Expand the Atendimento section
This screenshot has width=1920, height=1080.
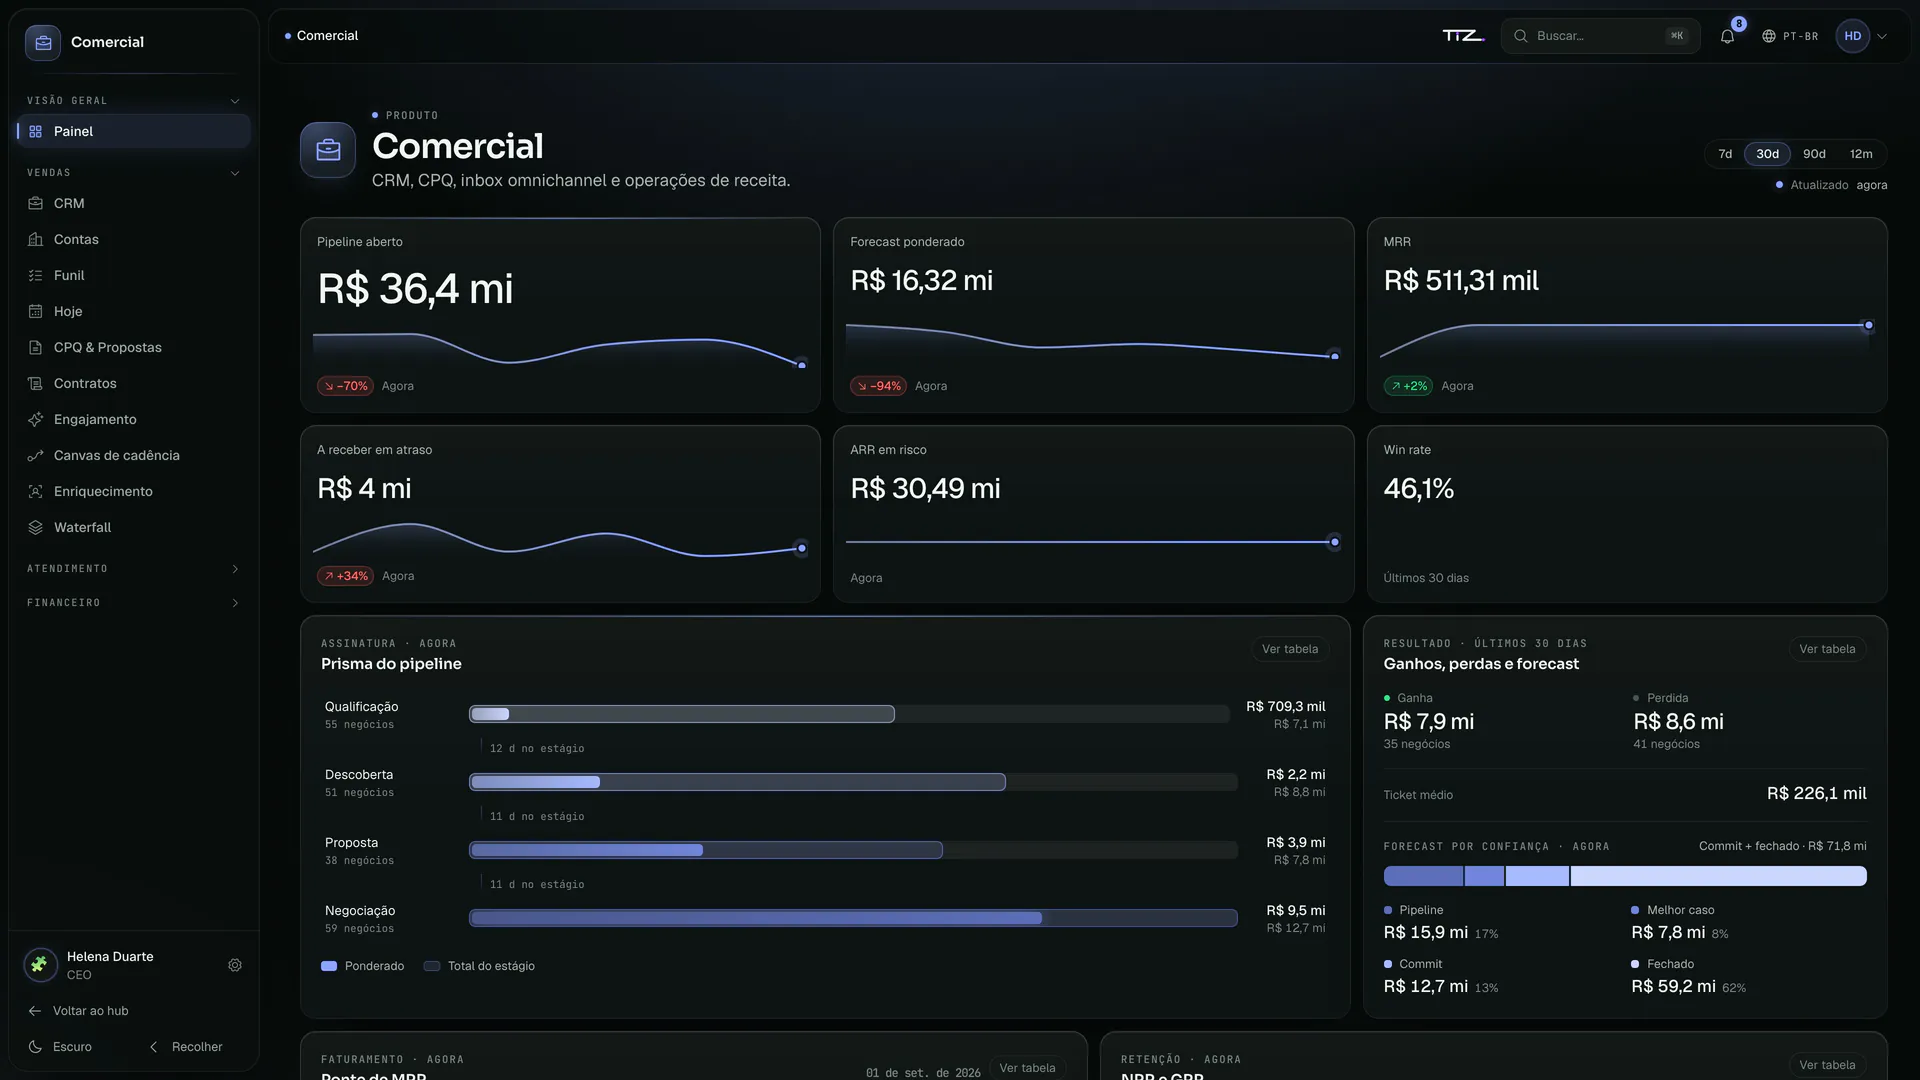coord(132,569)
